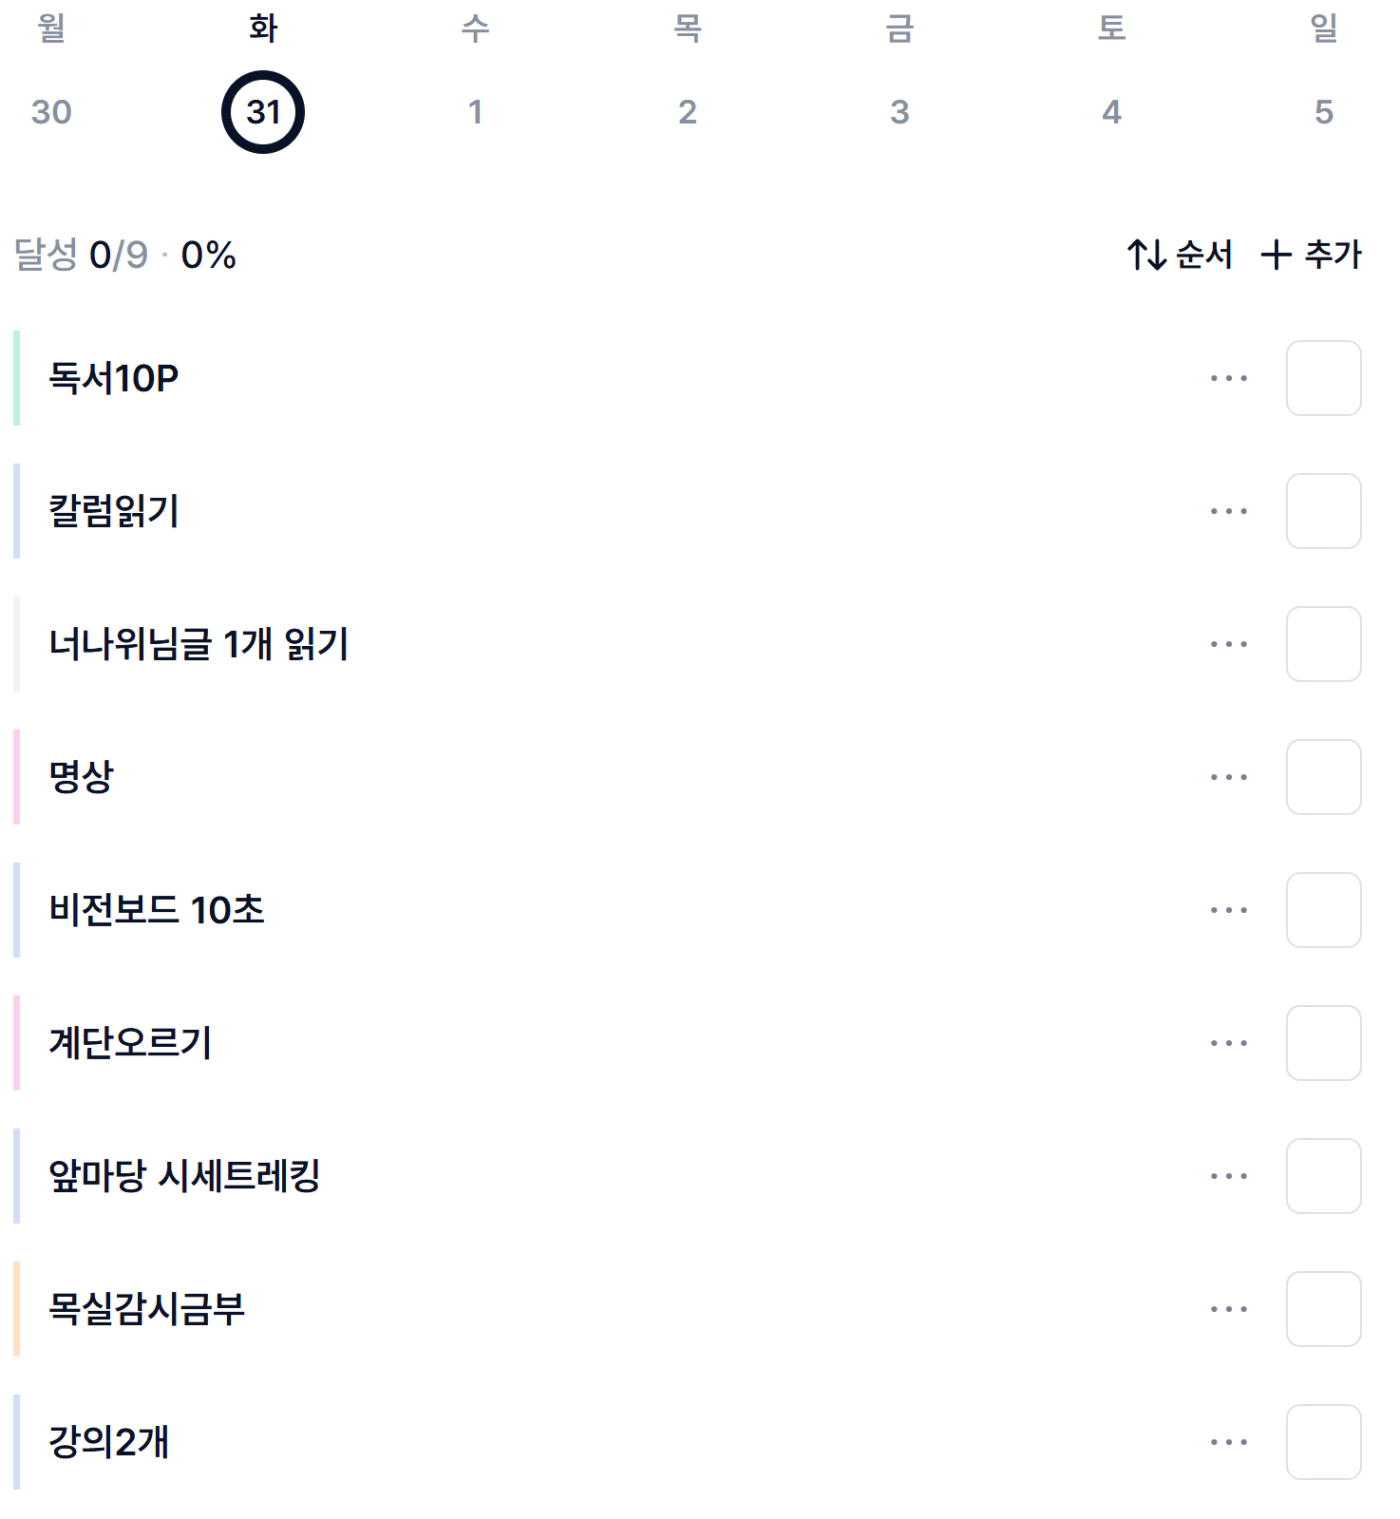This screenshot has width=1400, height=1519.
Task: Open the three-dot menu for 칼럼읽기
Action: click(1228, 511)
